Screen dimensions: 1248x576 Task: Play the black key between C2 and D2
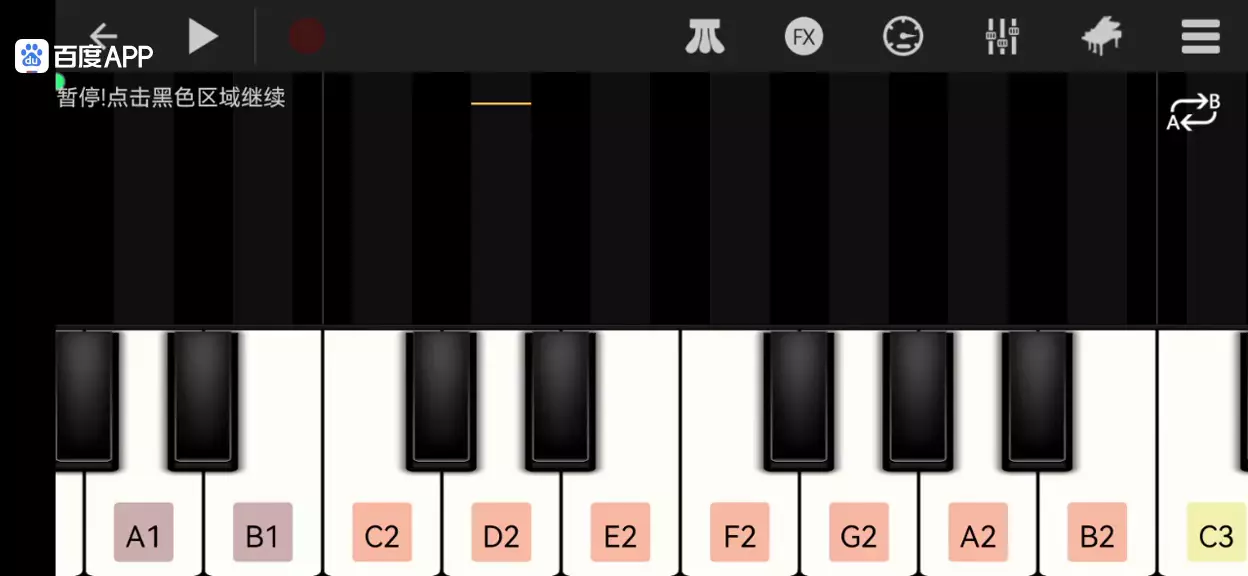[441, 400]
